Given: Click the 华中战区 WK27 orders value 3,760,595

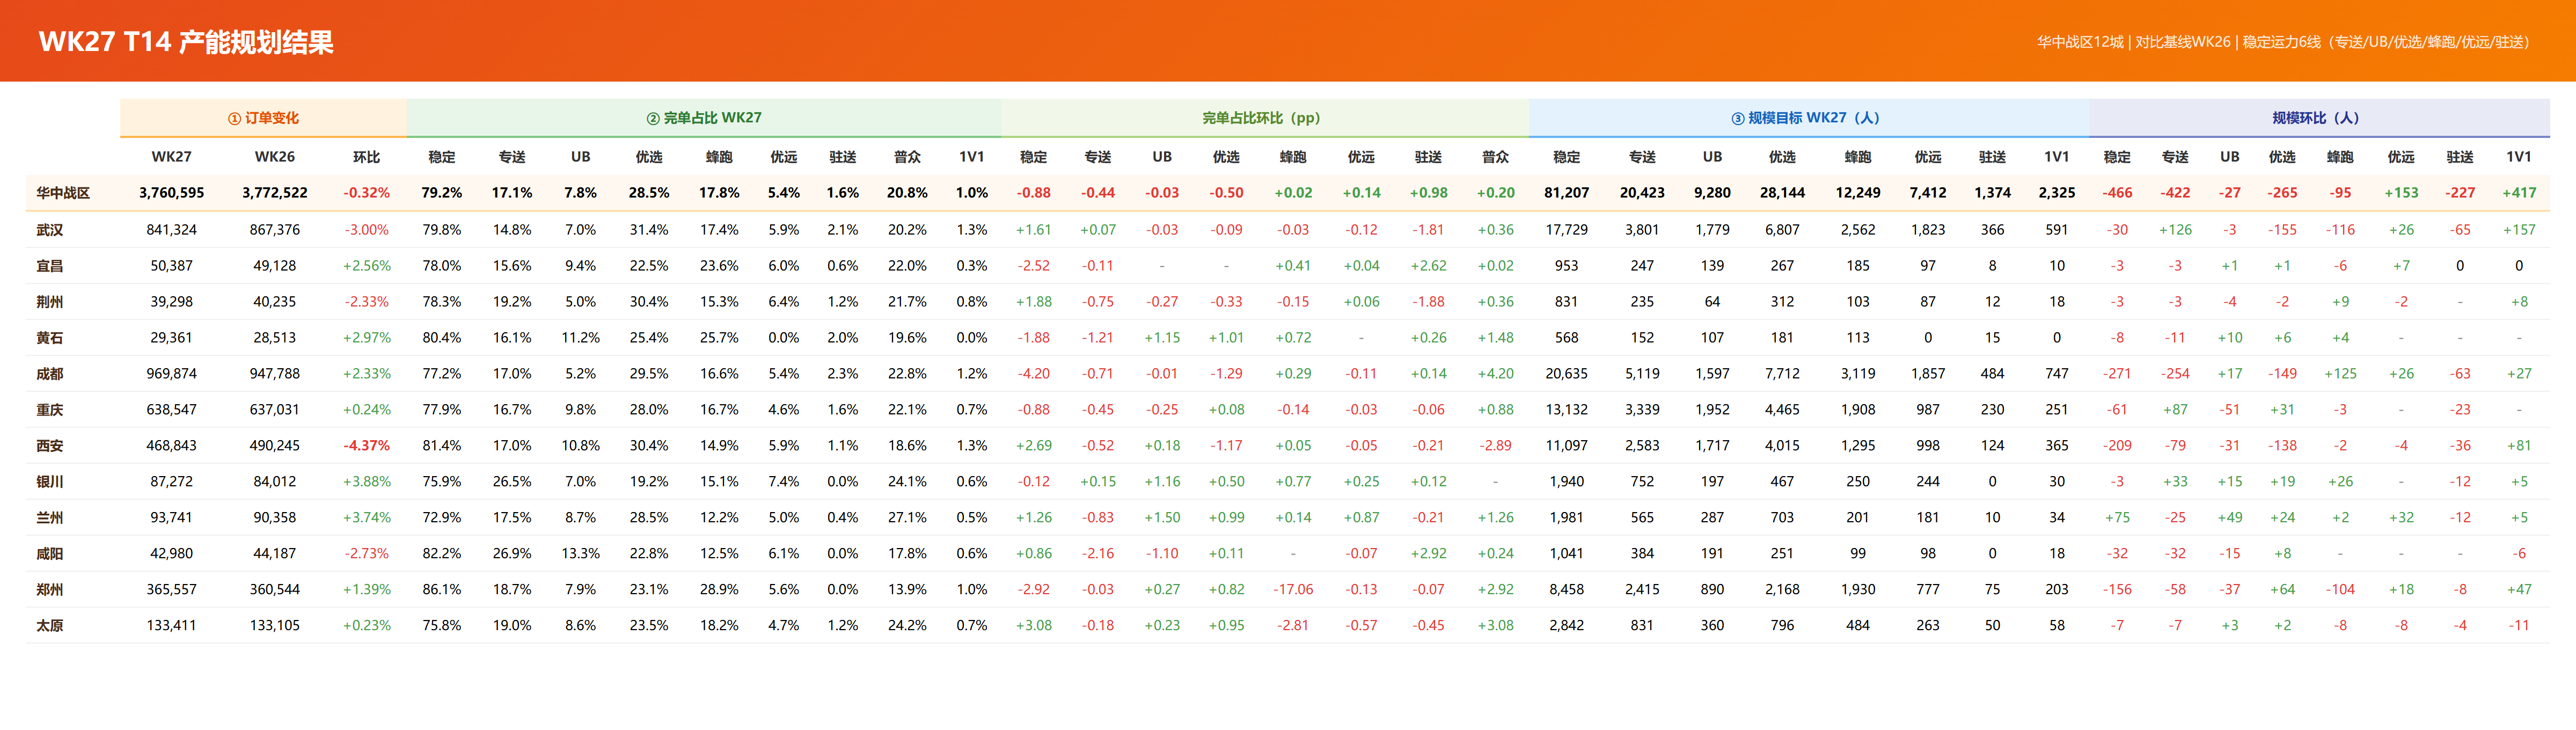Looking at the screenshot, I should pyautogui.click(x=172, y=193).
